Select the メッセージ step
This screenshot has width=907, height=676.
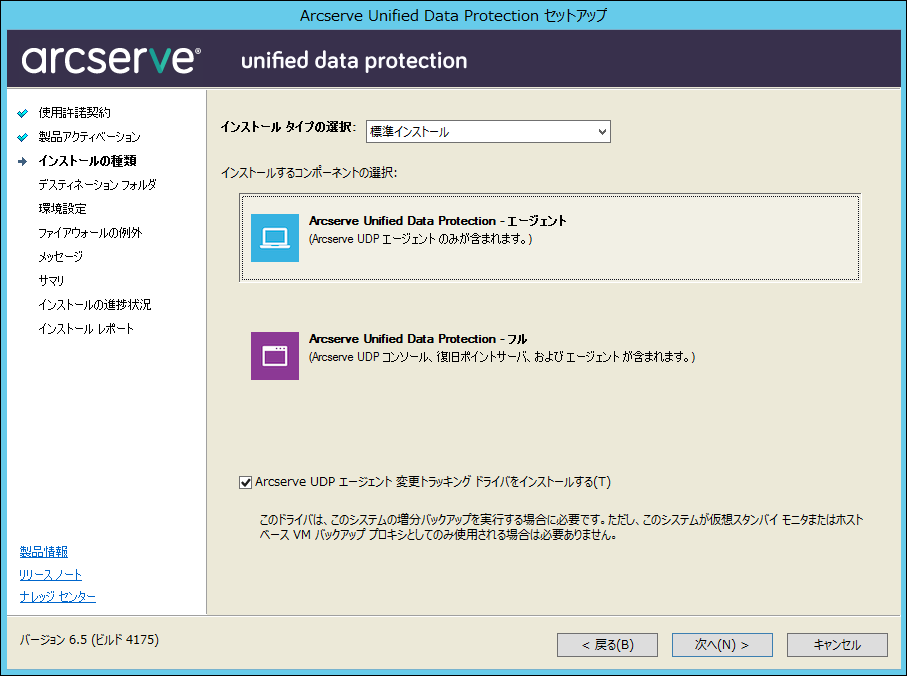[x=61, y=257]
